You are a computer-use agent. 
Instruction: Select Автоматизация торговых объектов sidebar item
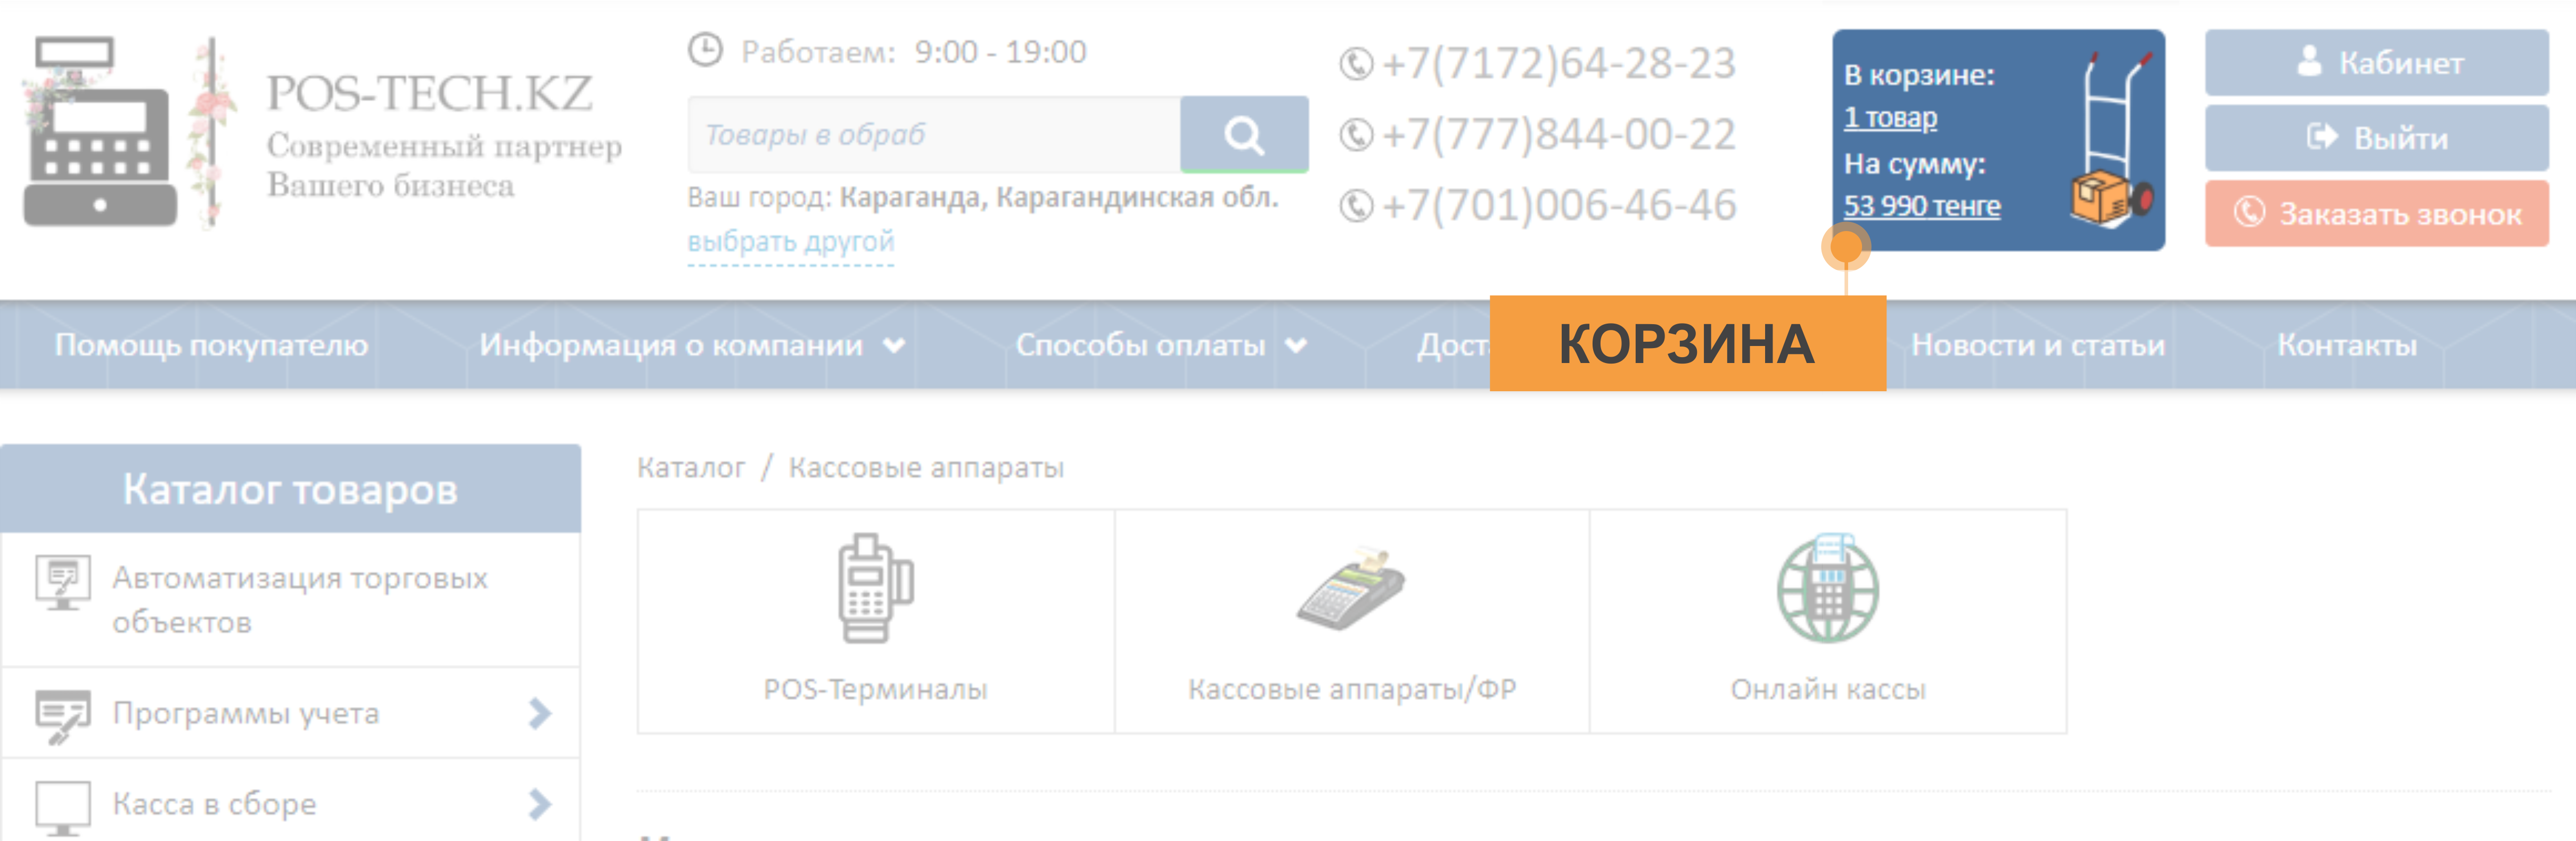point(290,600)
